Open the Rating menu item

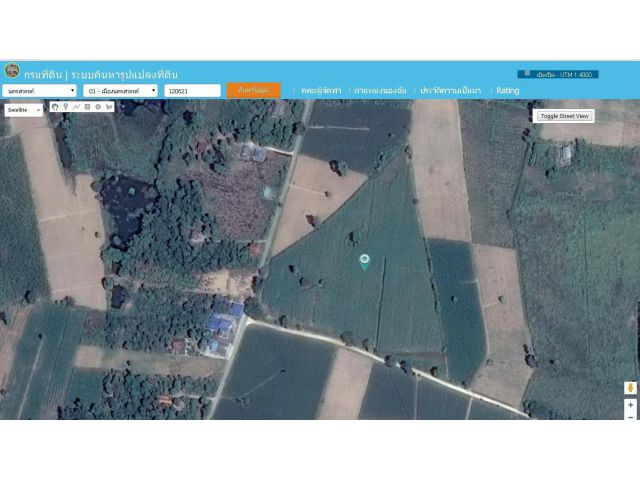pos(508,90)
